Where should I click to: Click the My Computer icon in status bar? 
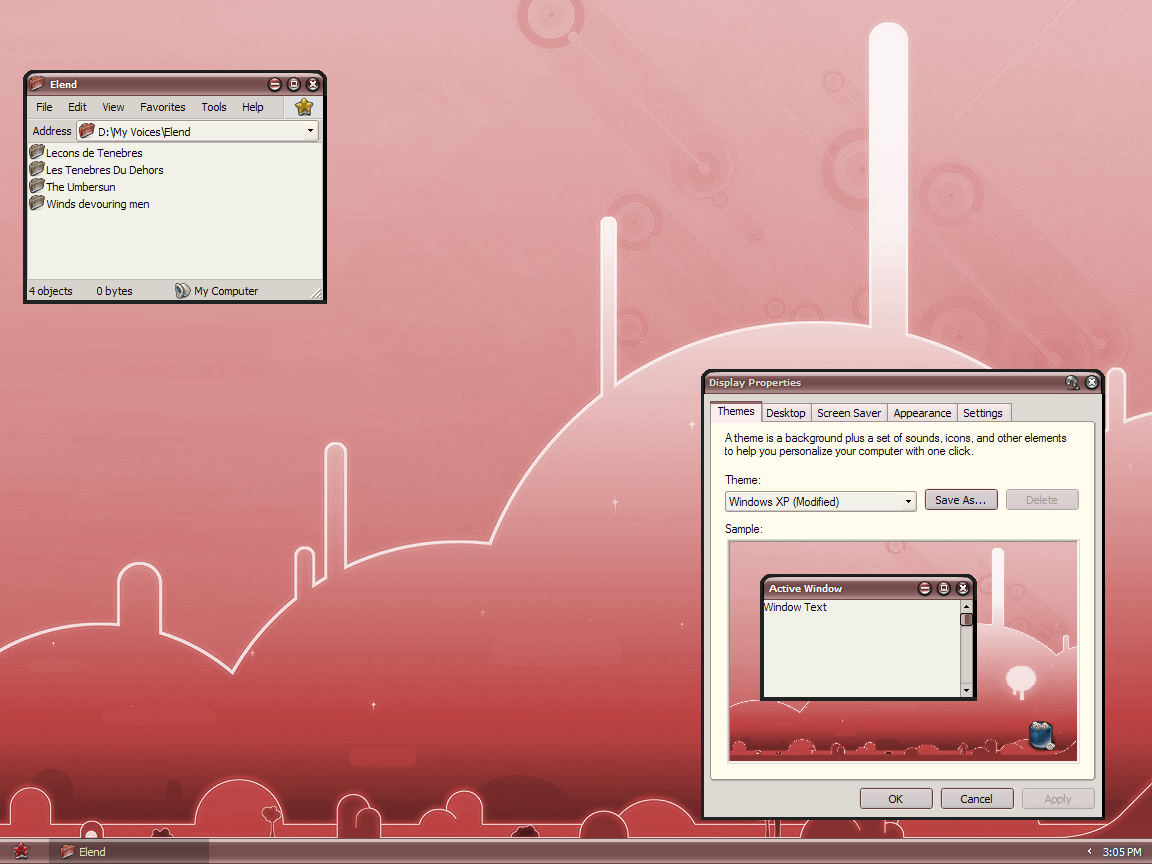coord(182,291)
